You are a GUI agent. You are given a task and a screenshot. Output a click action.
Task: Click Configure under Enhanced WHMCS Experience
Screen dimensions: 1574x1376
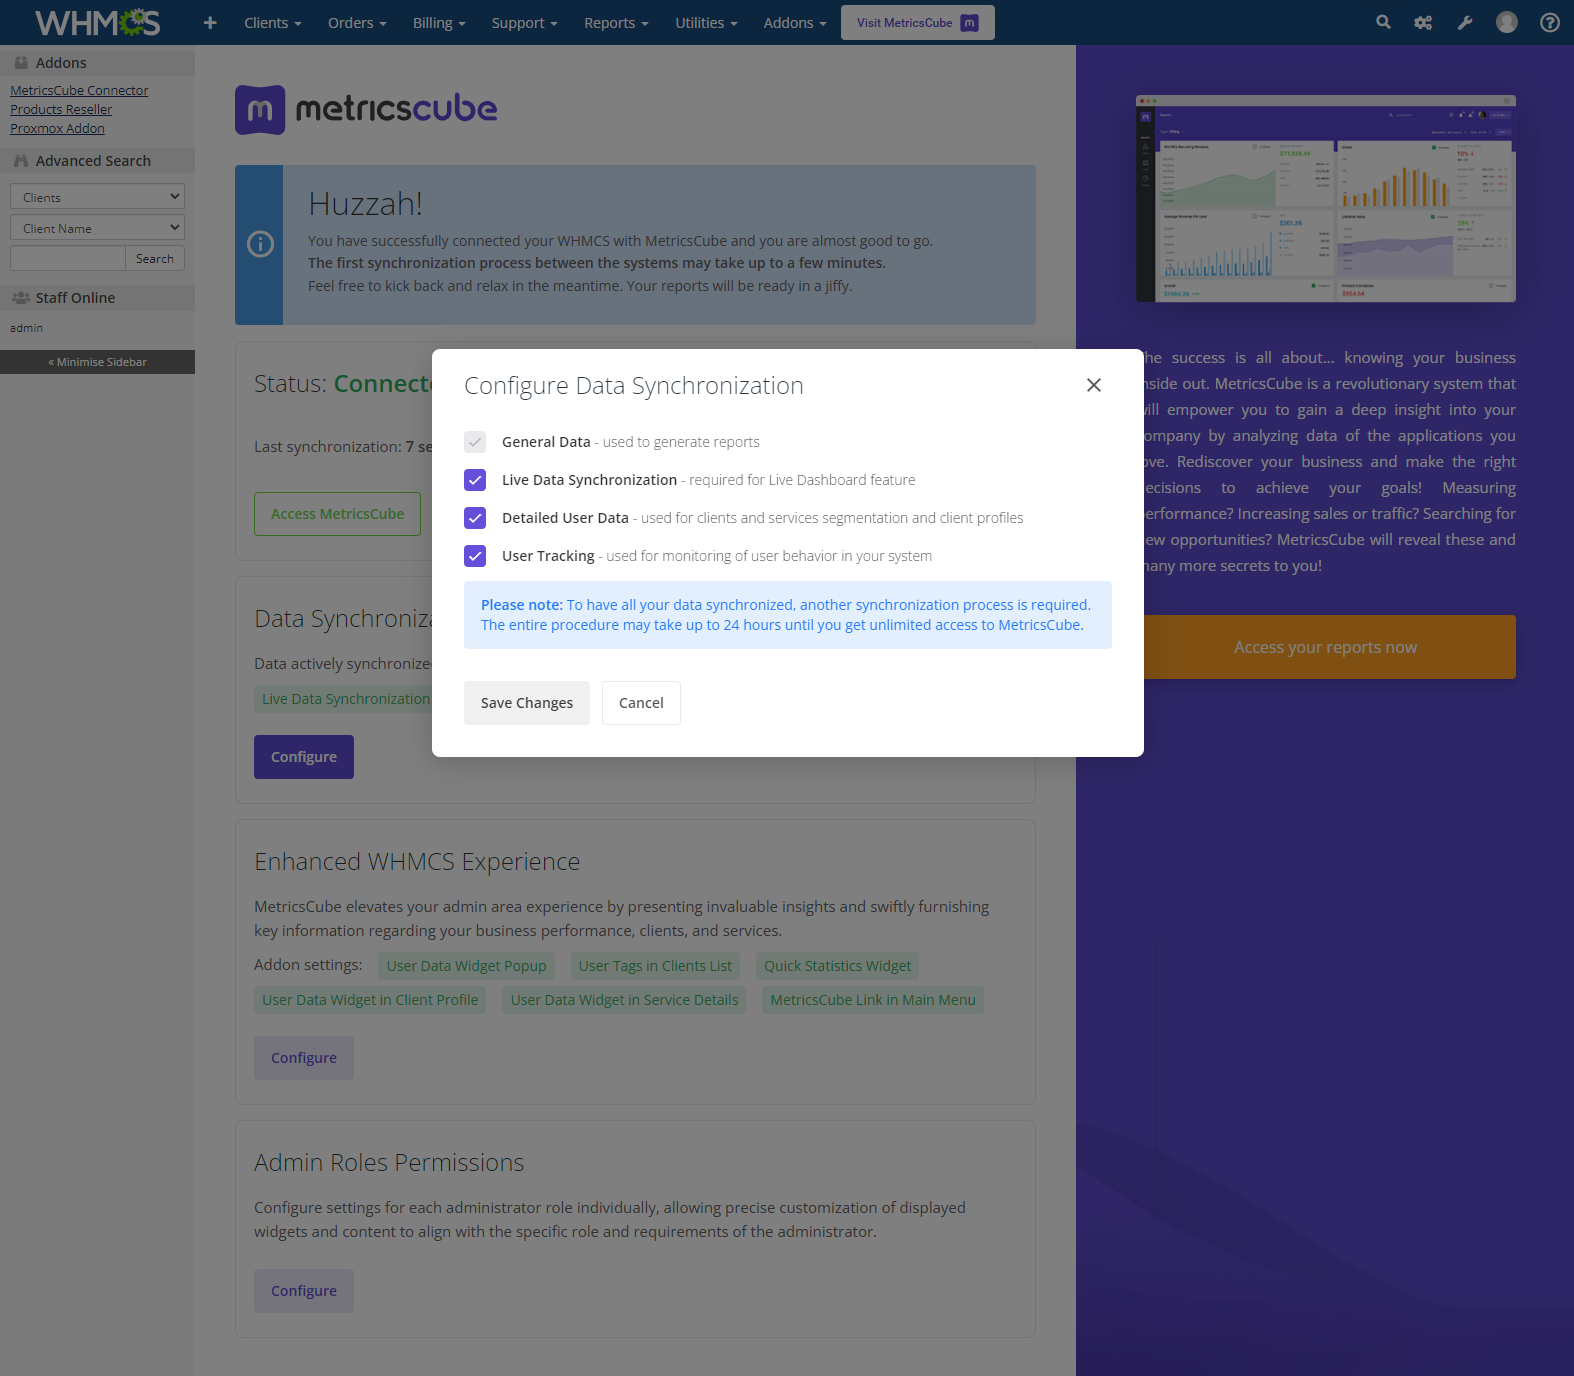tap(304, 1058)
